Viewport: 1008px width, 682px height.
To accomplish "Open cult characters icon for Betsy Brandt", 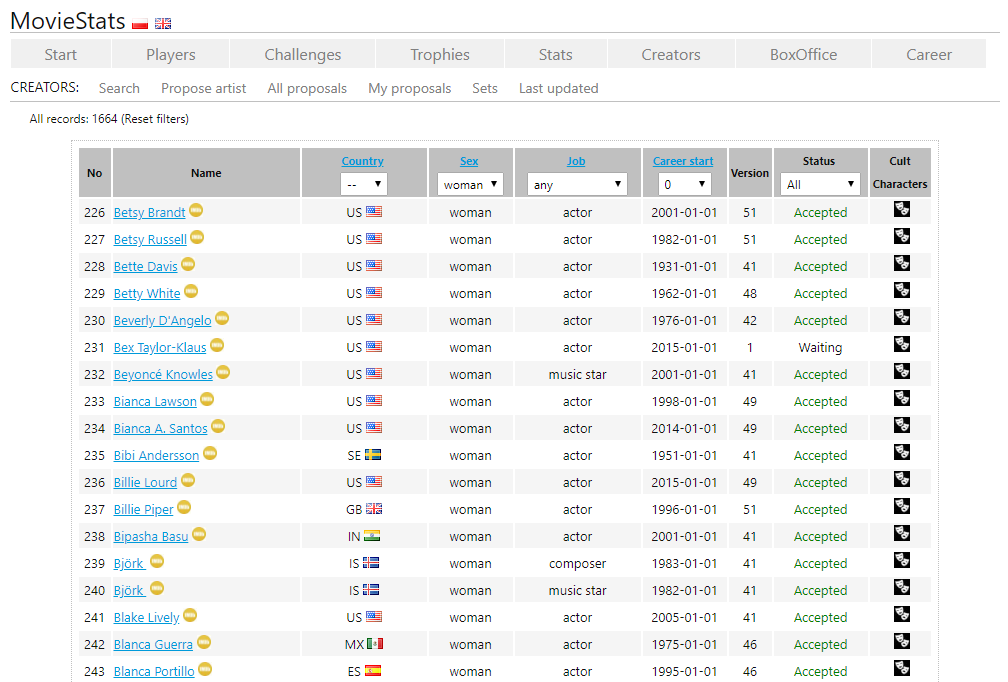I will (901, 209).
